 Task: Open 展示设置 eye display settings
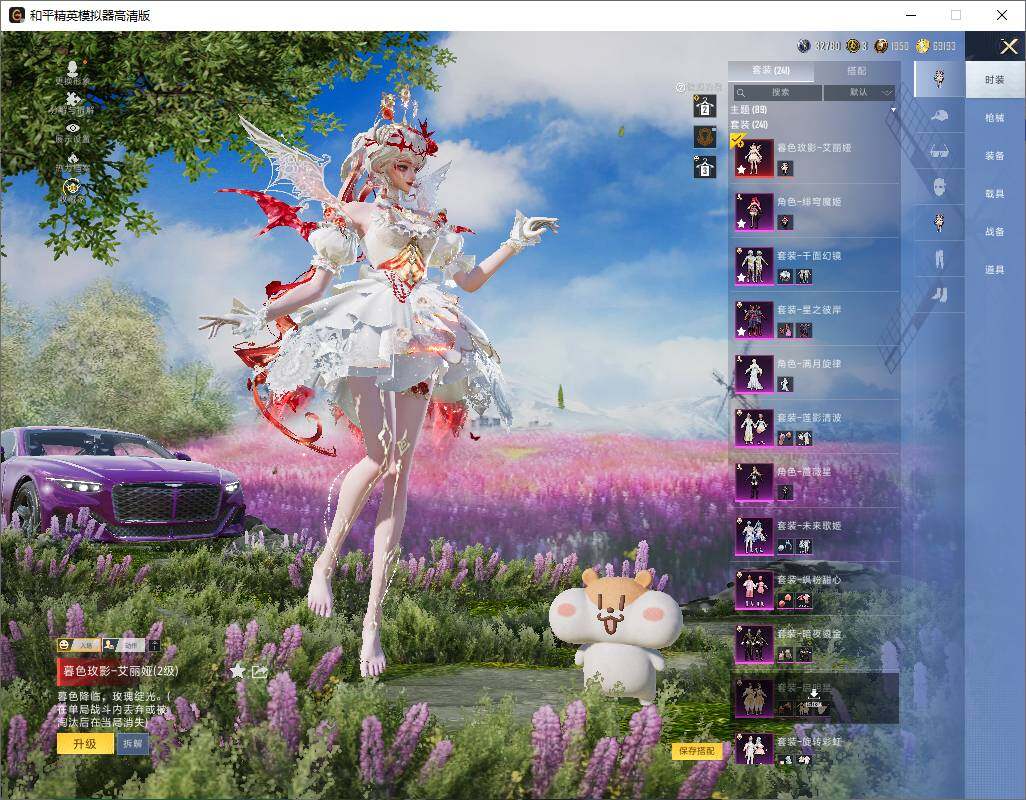point(73,128)
